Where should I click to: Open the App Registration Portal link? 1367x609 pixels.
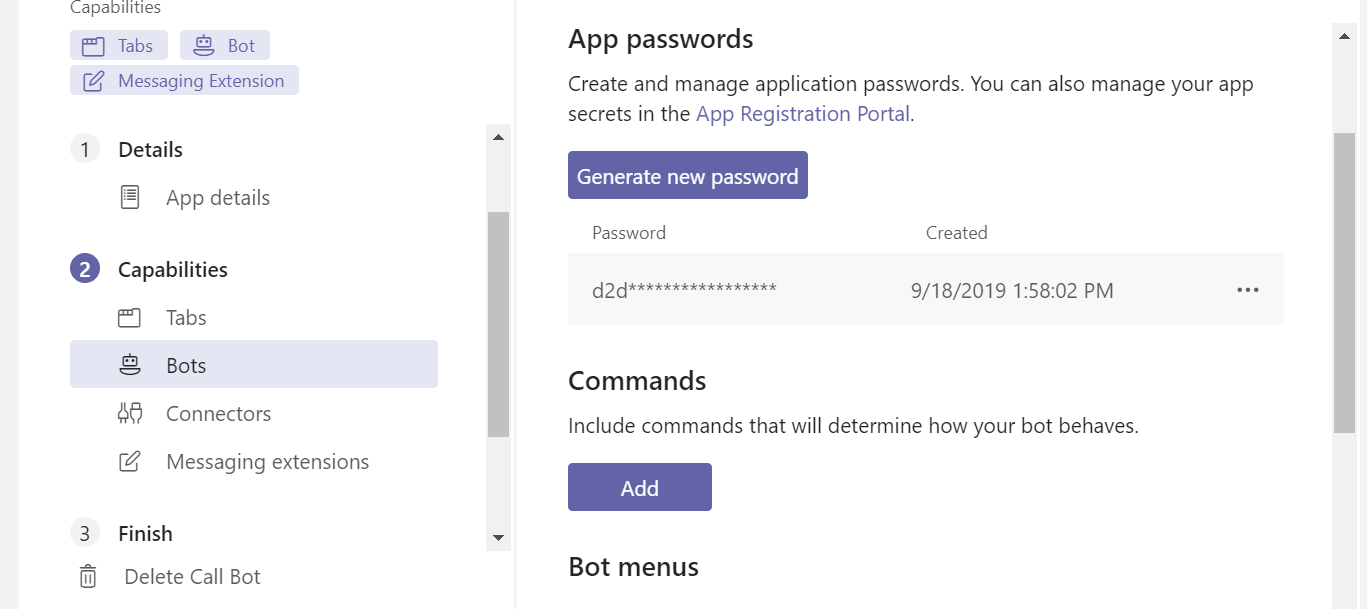pos(802,113)
